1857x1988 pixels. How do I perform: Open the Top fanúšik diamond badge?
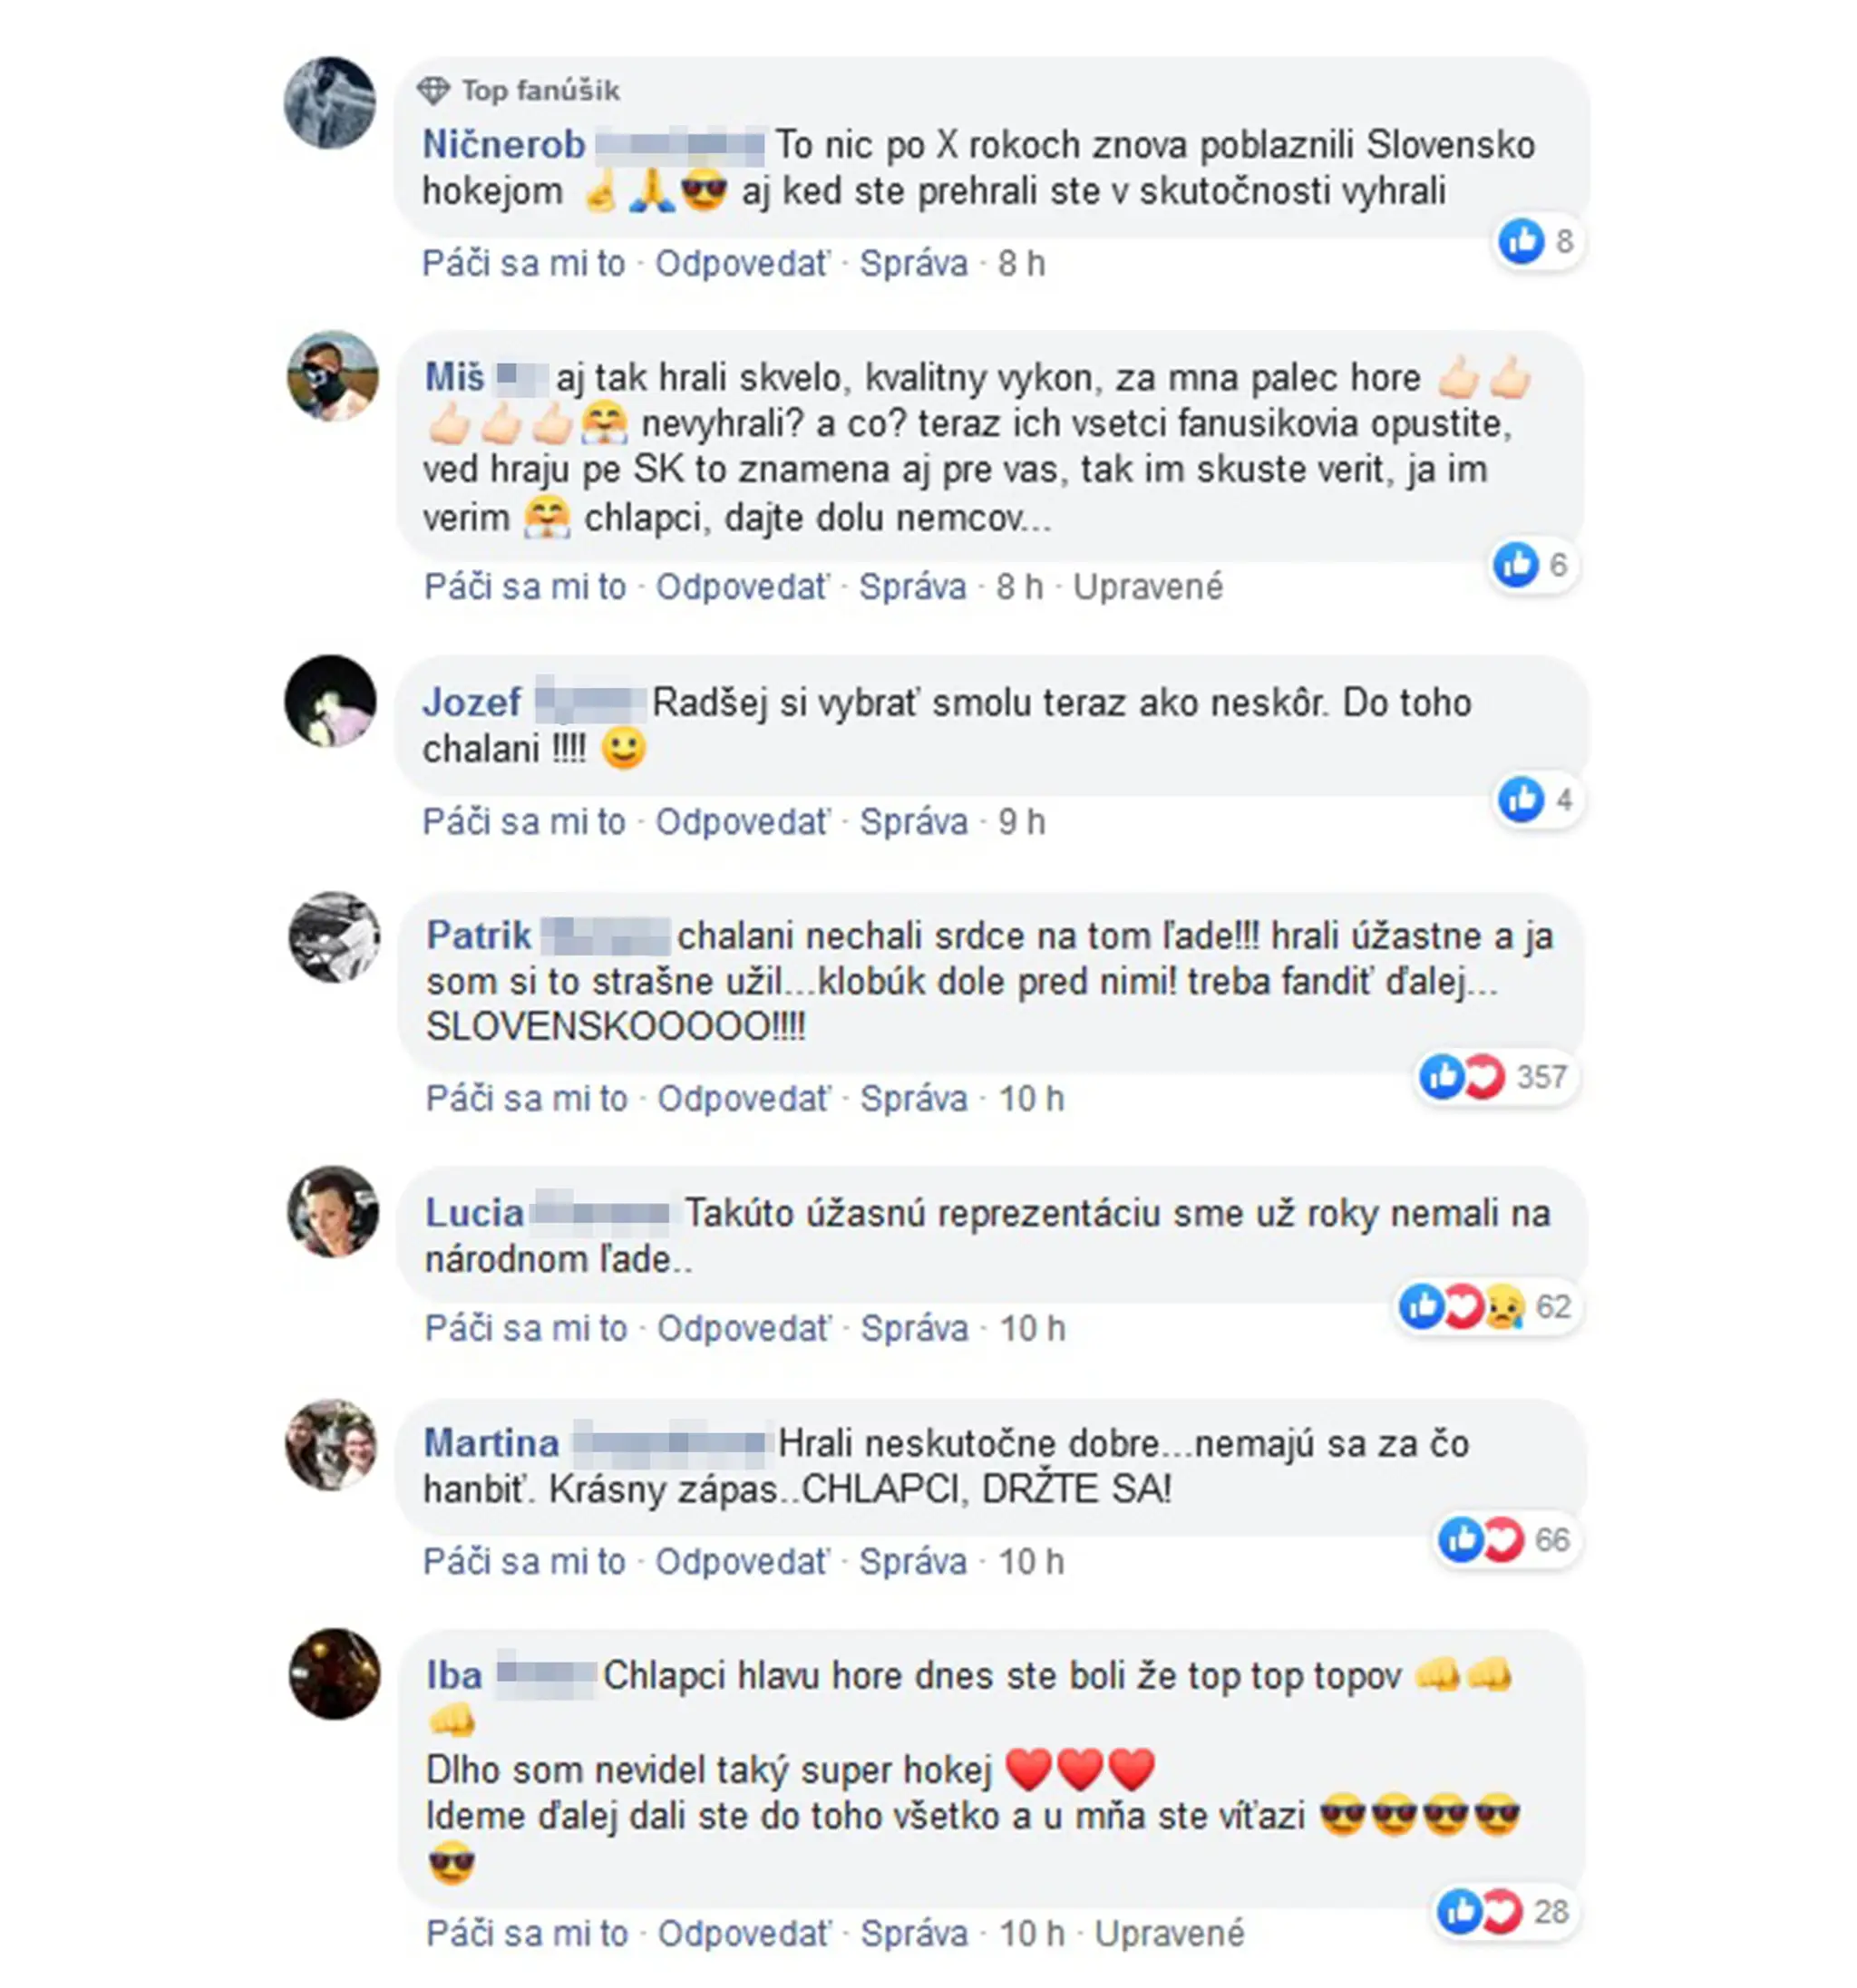pyautogui.click(x=518, y=91)
